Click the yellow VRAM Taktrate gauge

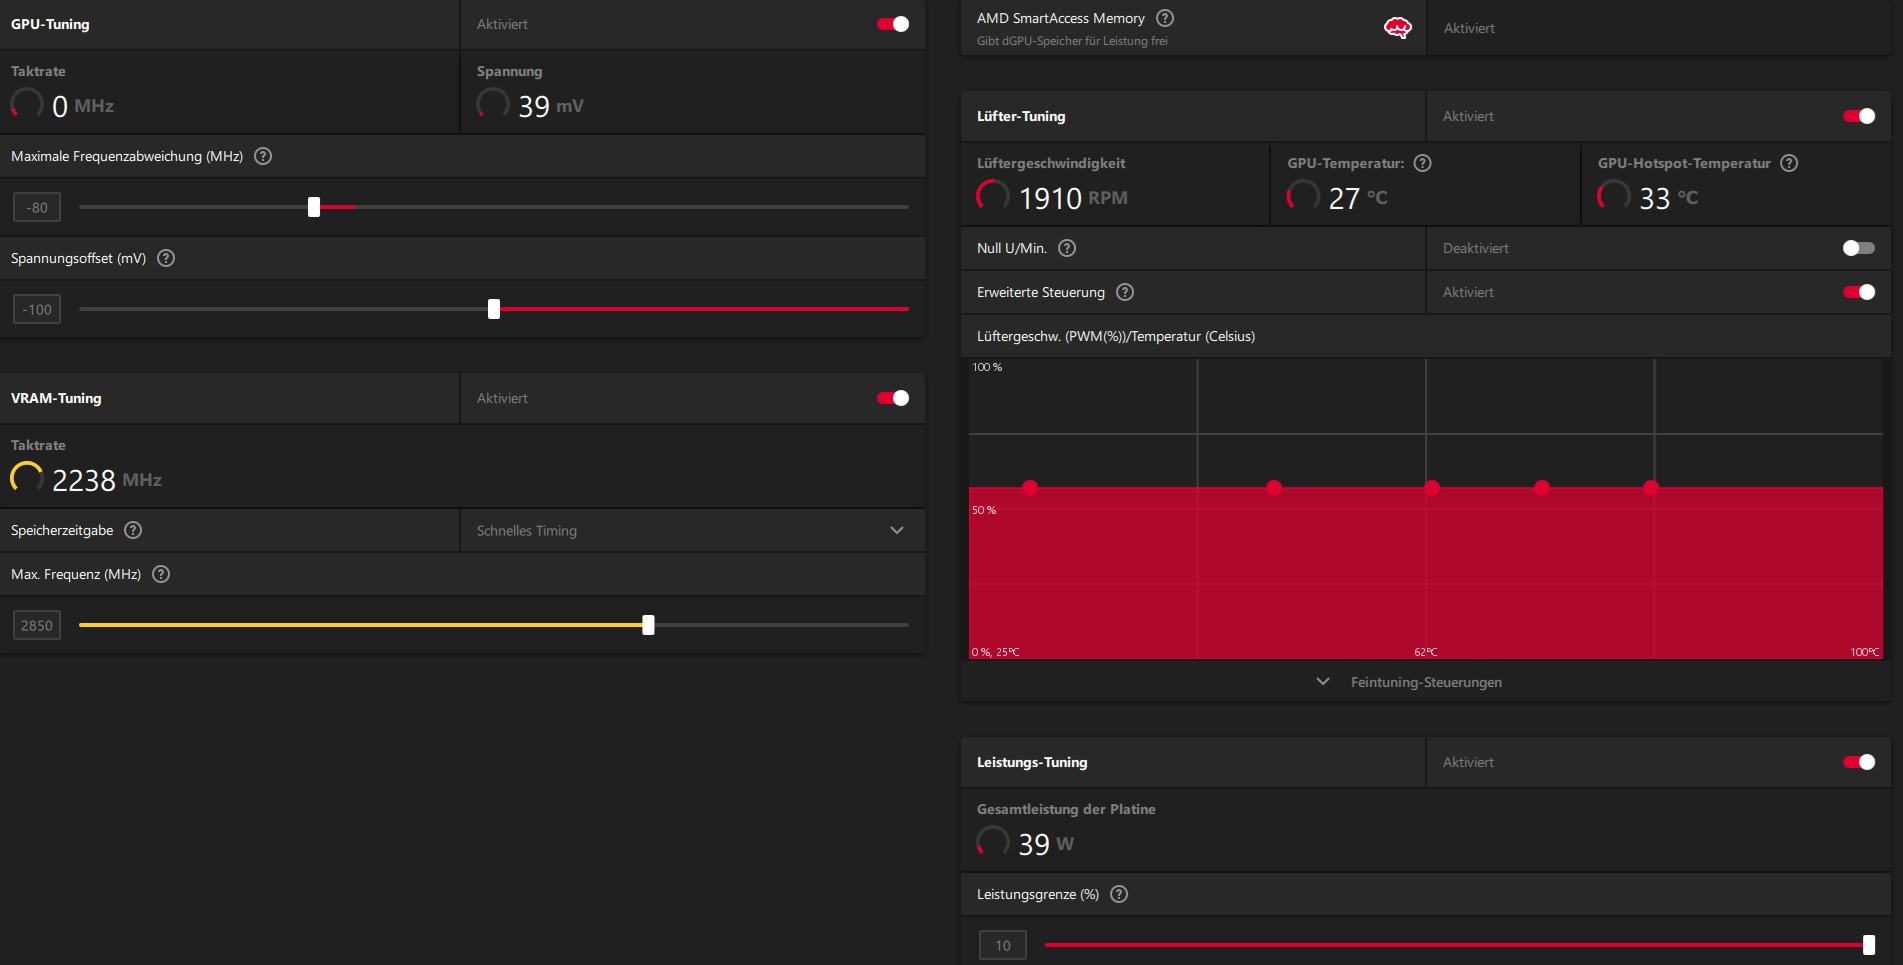(27, 478)
